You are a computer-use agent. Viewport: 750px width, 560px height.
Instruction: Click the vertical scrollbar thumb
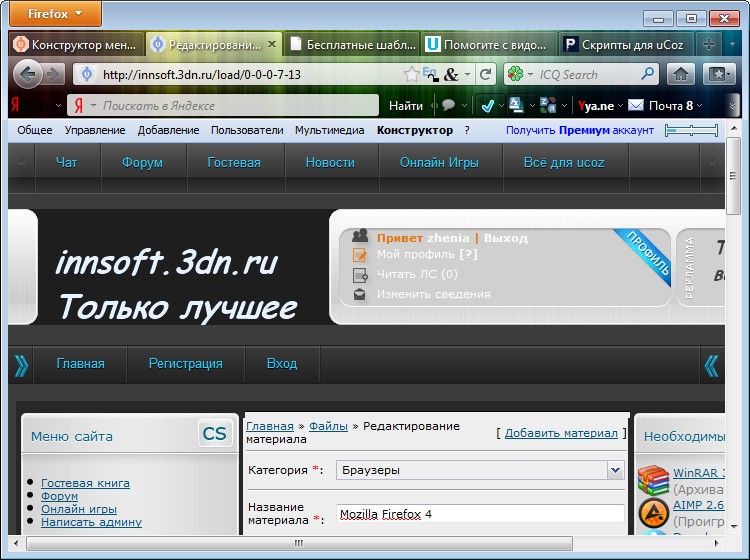[x=733, y=176]
